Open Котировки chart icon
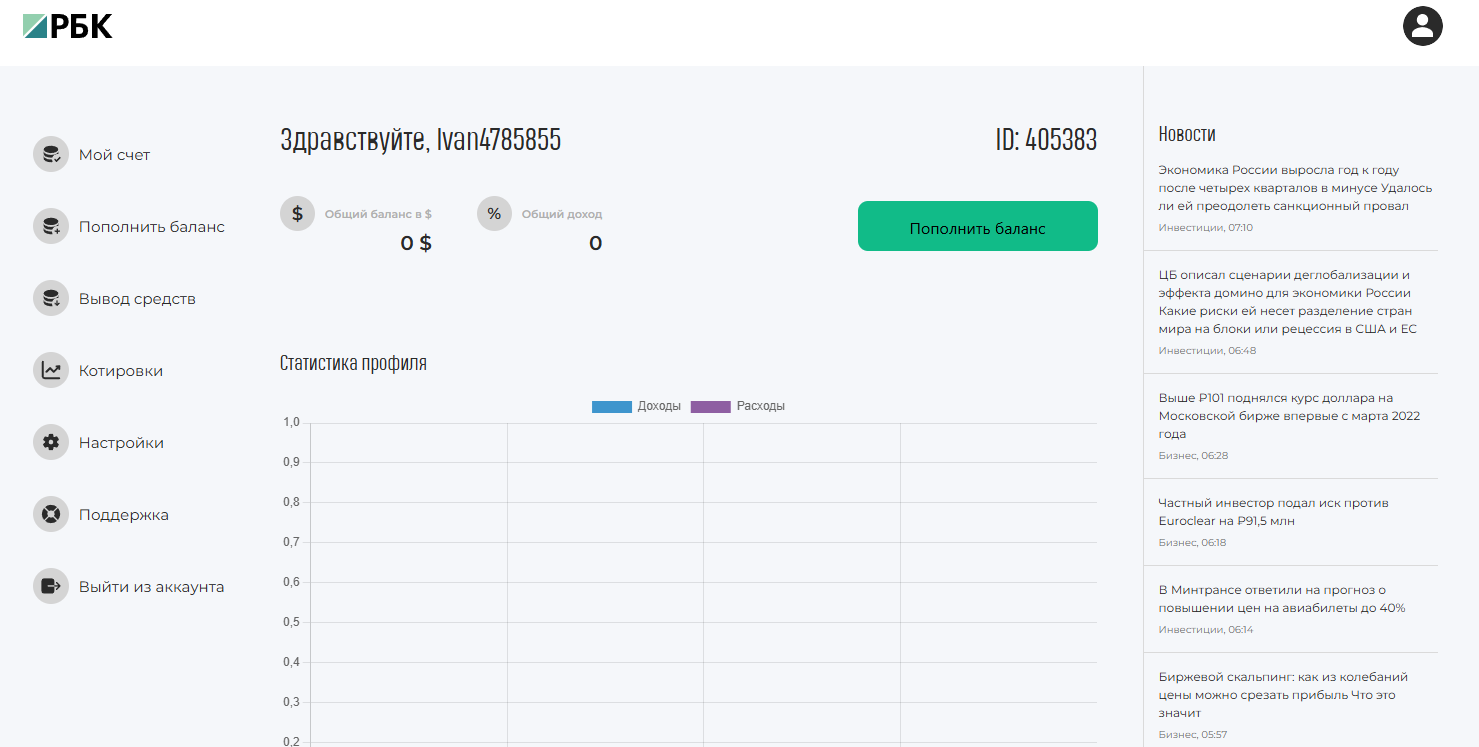Viewport: 1479px width, 747px height. click(51, 371)
